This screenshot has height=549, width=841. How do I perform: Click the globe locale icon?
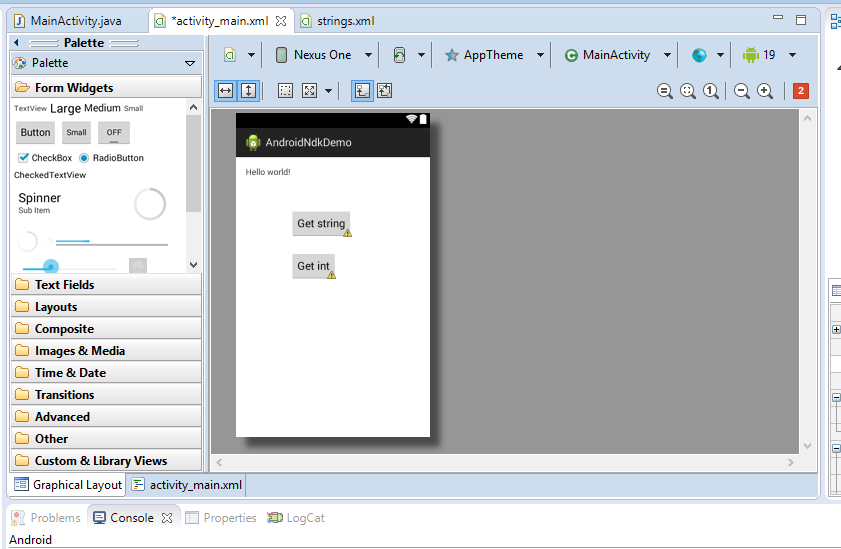click(x=699, y=55)
